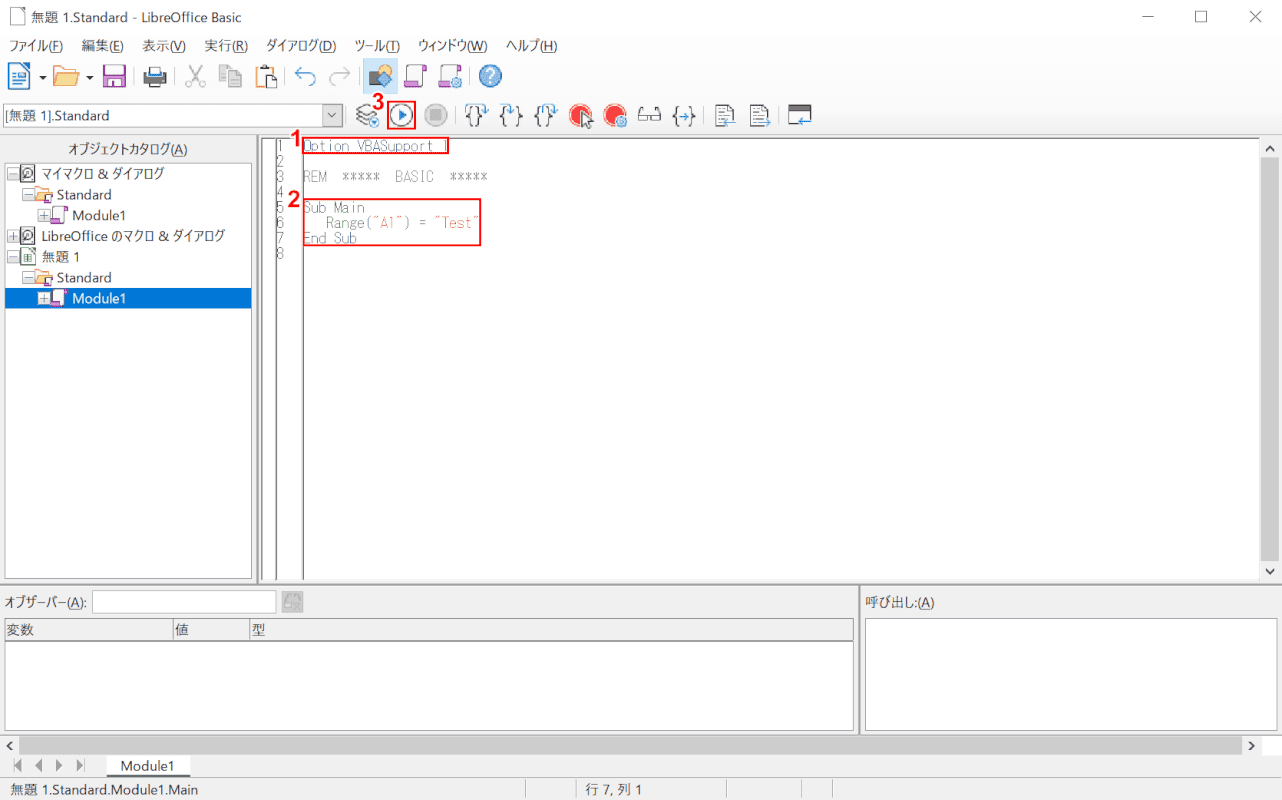Viewport: 1282px width, 800px height.
Task: Toggle a breakpoint with the red circle icon
Action: pos(581,116)
